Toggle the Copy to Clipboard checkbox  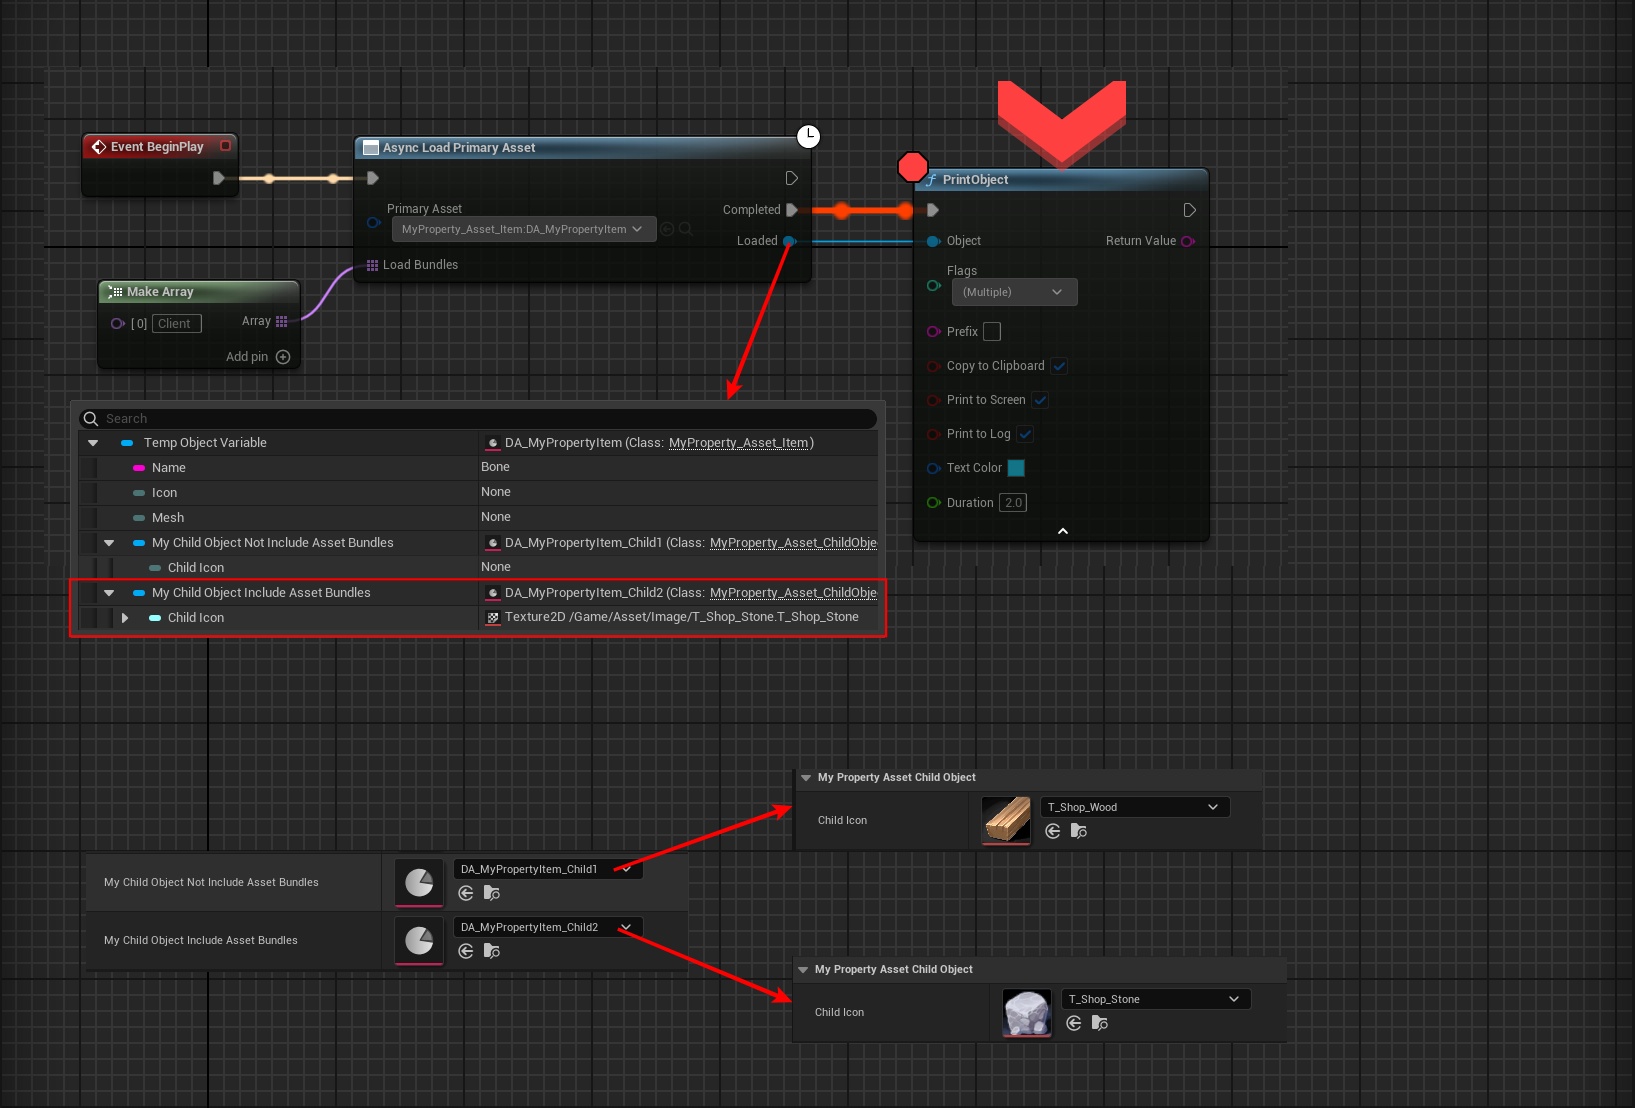pos(1059,366)
